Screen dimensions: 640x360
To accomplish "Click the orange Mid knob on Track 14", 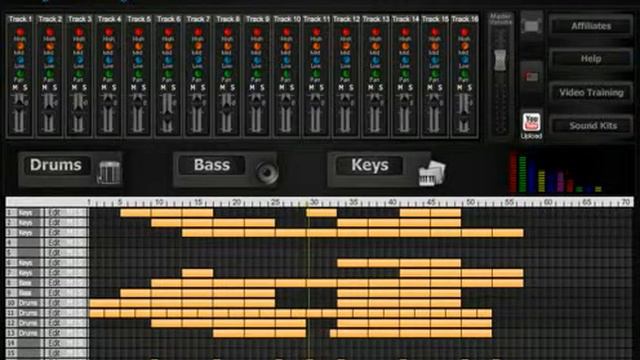I will click(x=405, y=47).
